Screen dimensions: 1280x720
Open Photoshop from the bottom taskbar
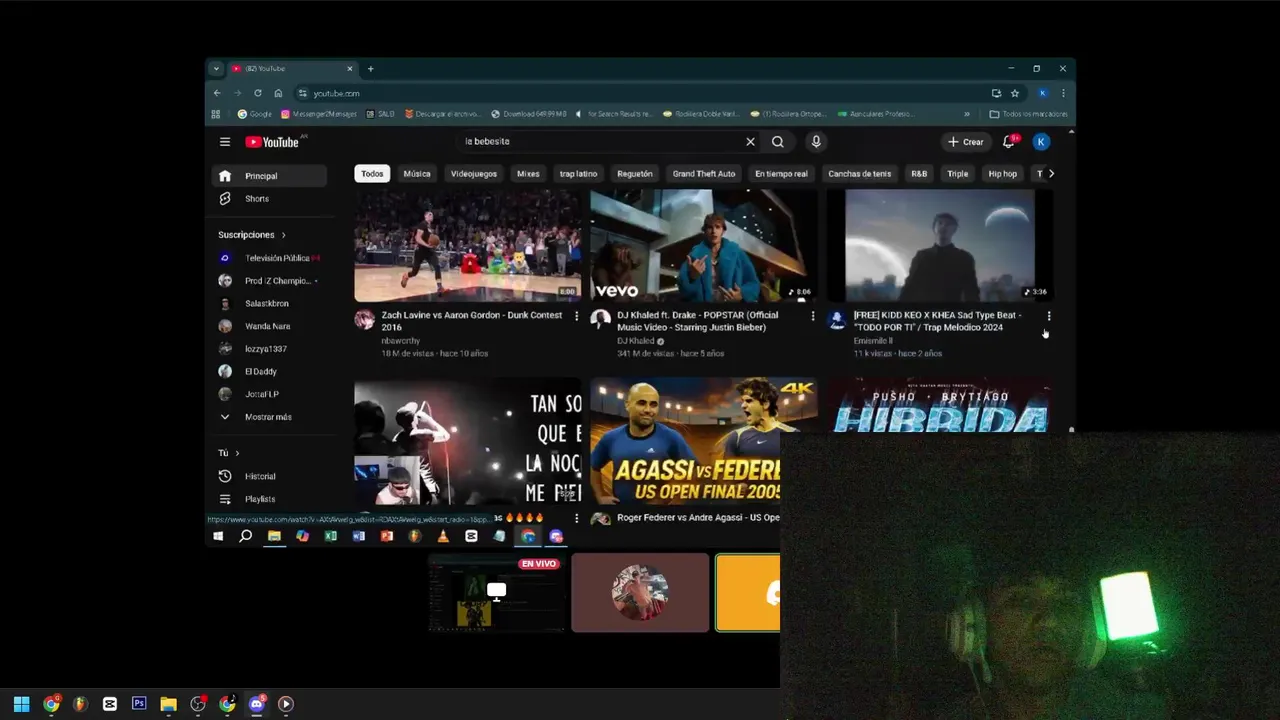[x=139, y=704]
